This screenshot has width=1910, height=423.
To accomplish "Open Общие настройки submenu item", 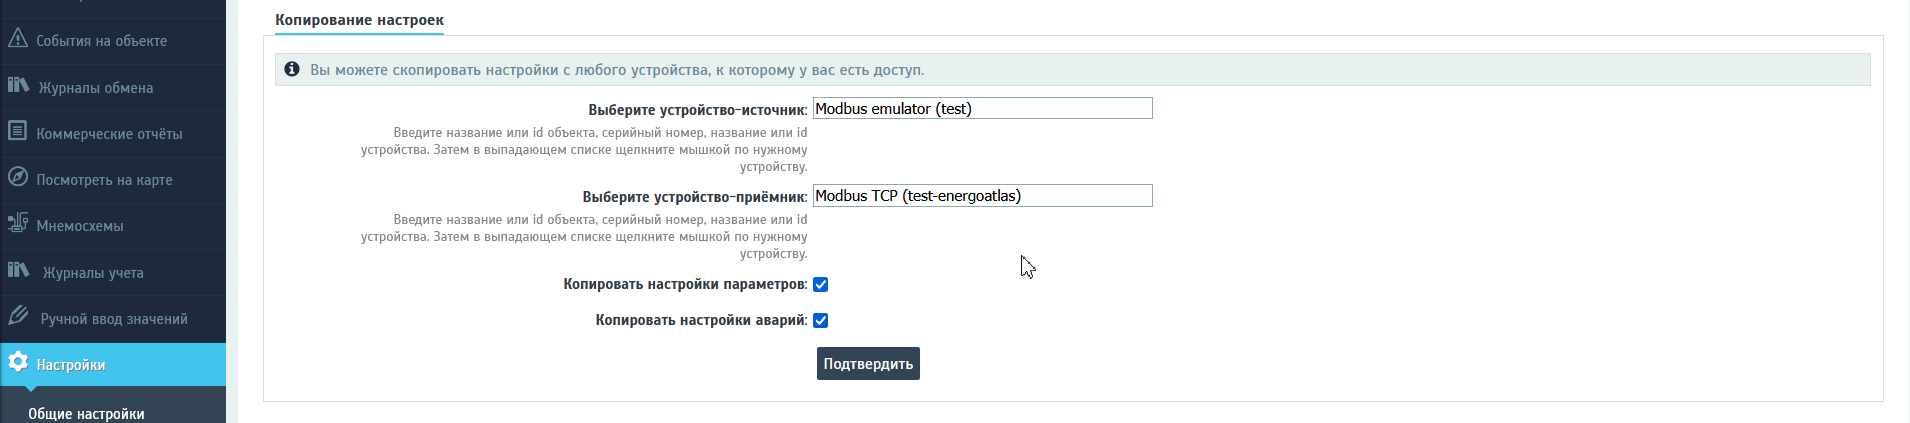I will pos(86,414).
